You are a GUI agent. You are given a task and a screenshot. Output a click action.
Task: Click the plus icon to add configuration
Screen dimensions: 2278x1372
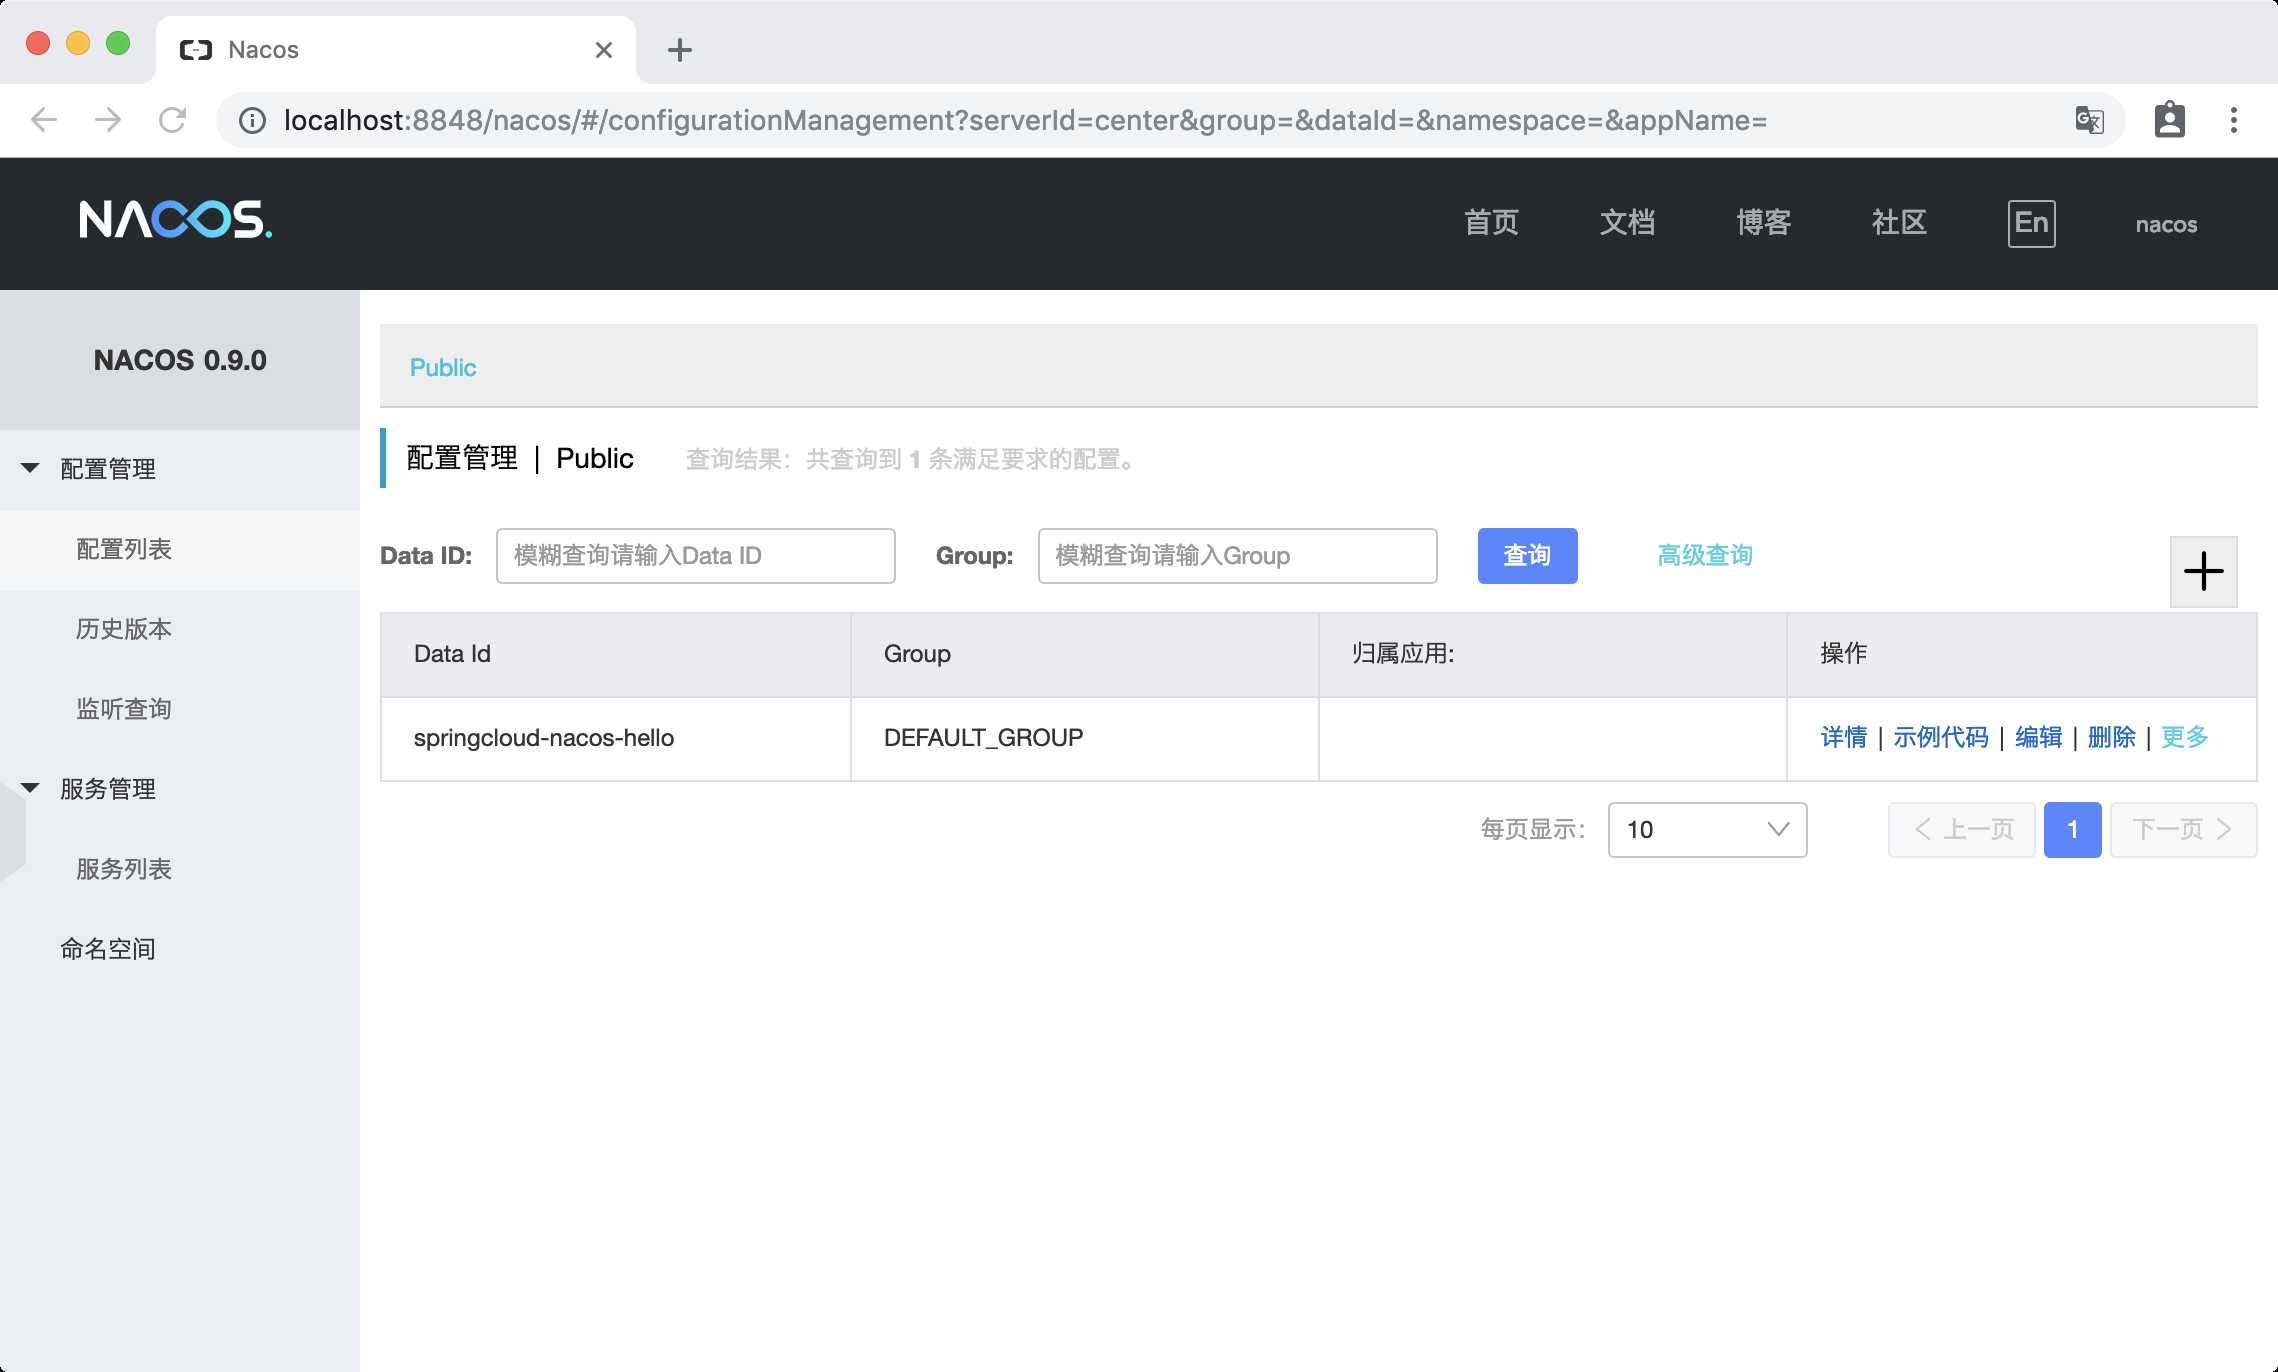tap(2203, 572)
